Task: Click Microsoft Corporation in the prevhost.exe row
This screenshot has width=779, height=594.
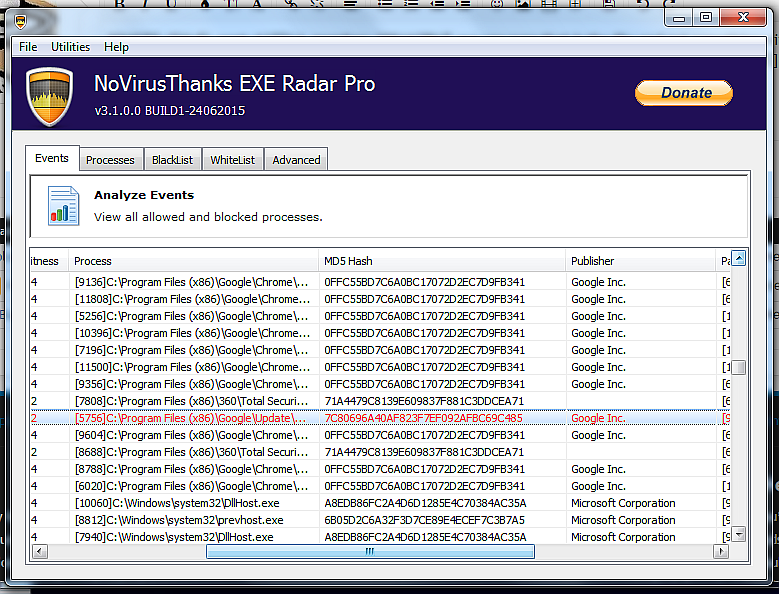Action: pyautogui.click(x=623, y=520)
